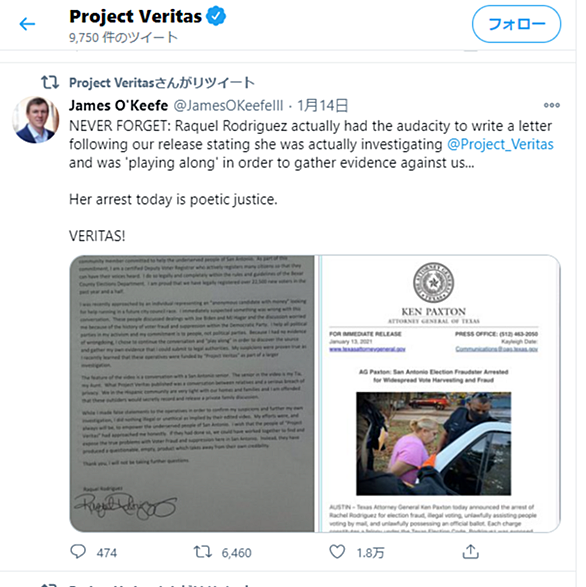The image size is (586, 587).
Task: Click the Project Veritas verified badge
Action: click(x=216, y=16)
